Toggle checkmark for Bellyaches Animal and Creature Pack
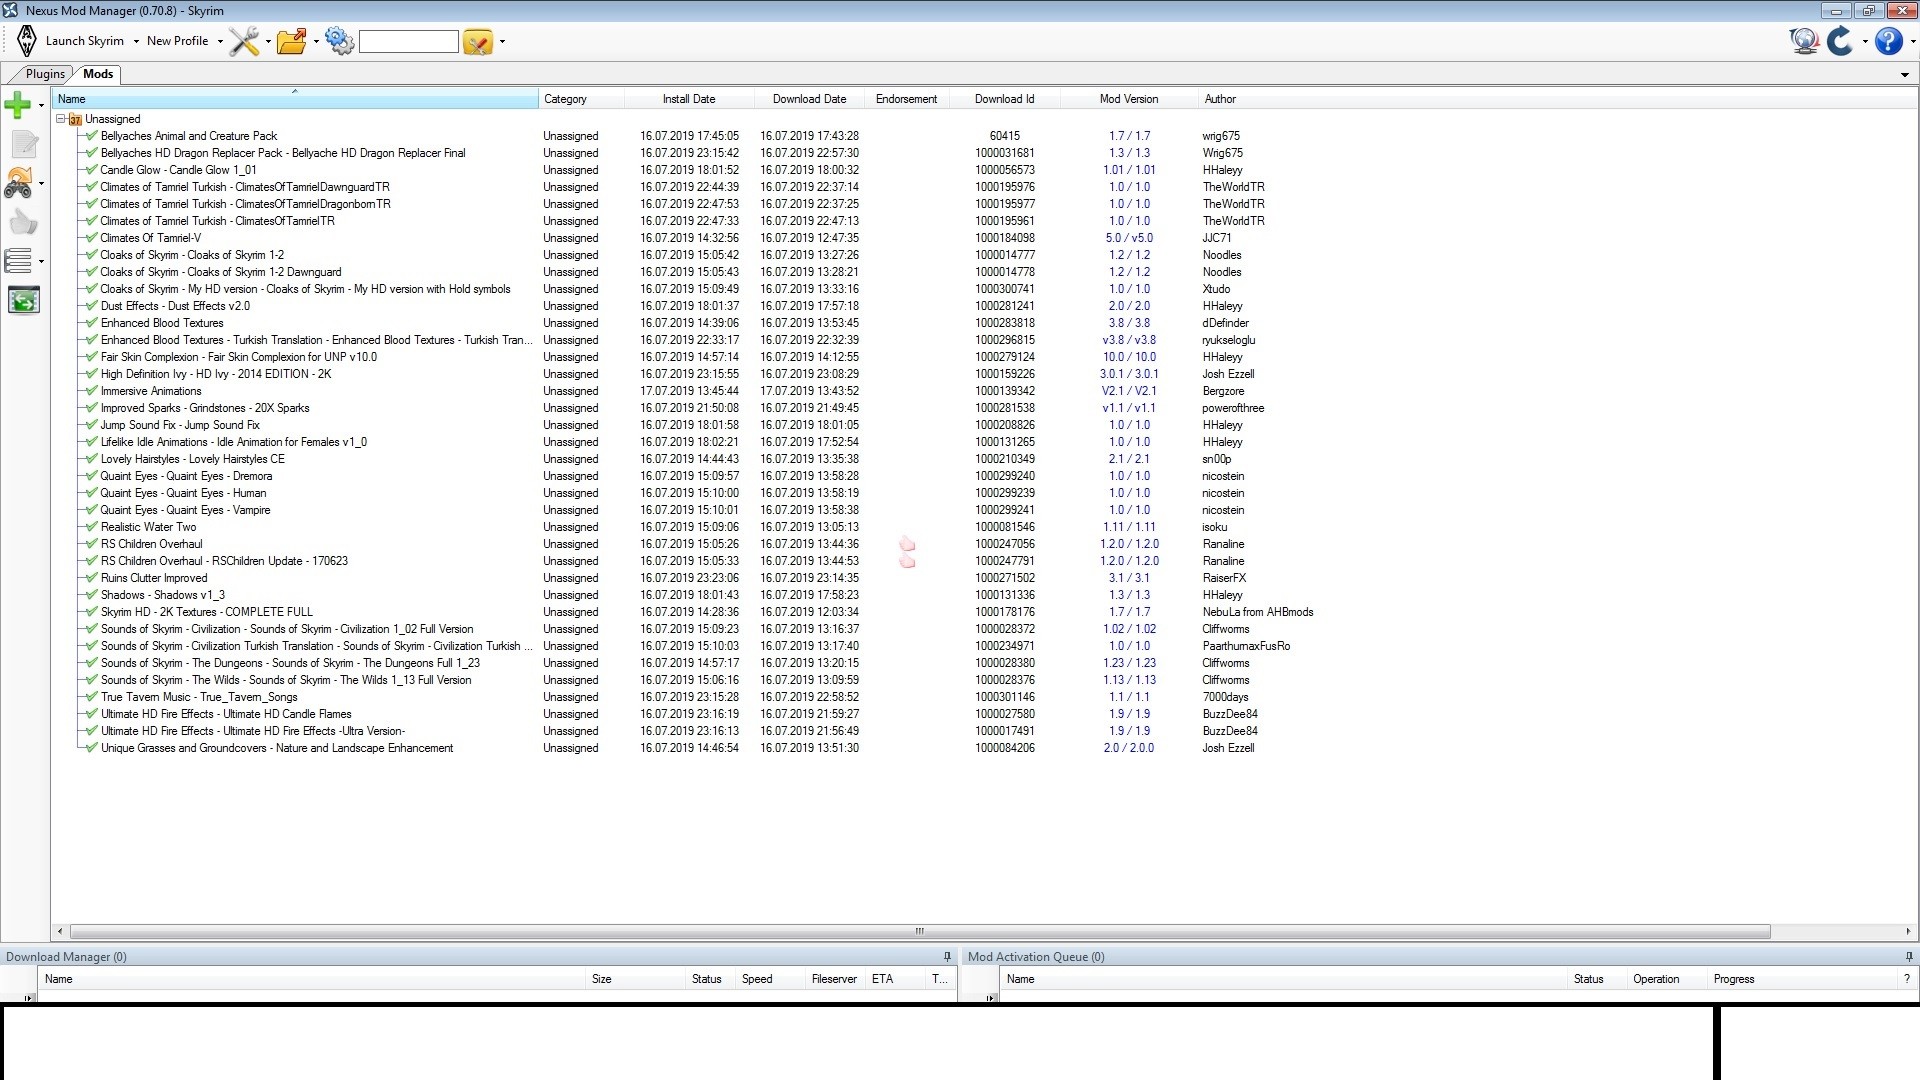The height and width of the screenshot is (1080, 1920). pos(91,136)
